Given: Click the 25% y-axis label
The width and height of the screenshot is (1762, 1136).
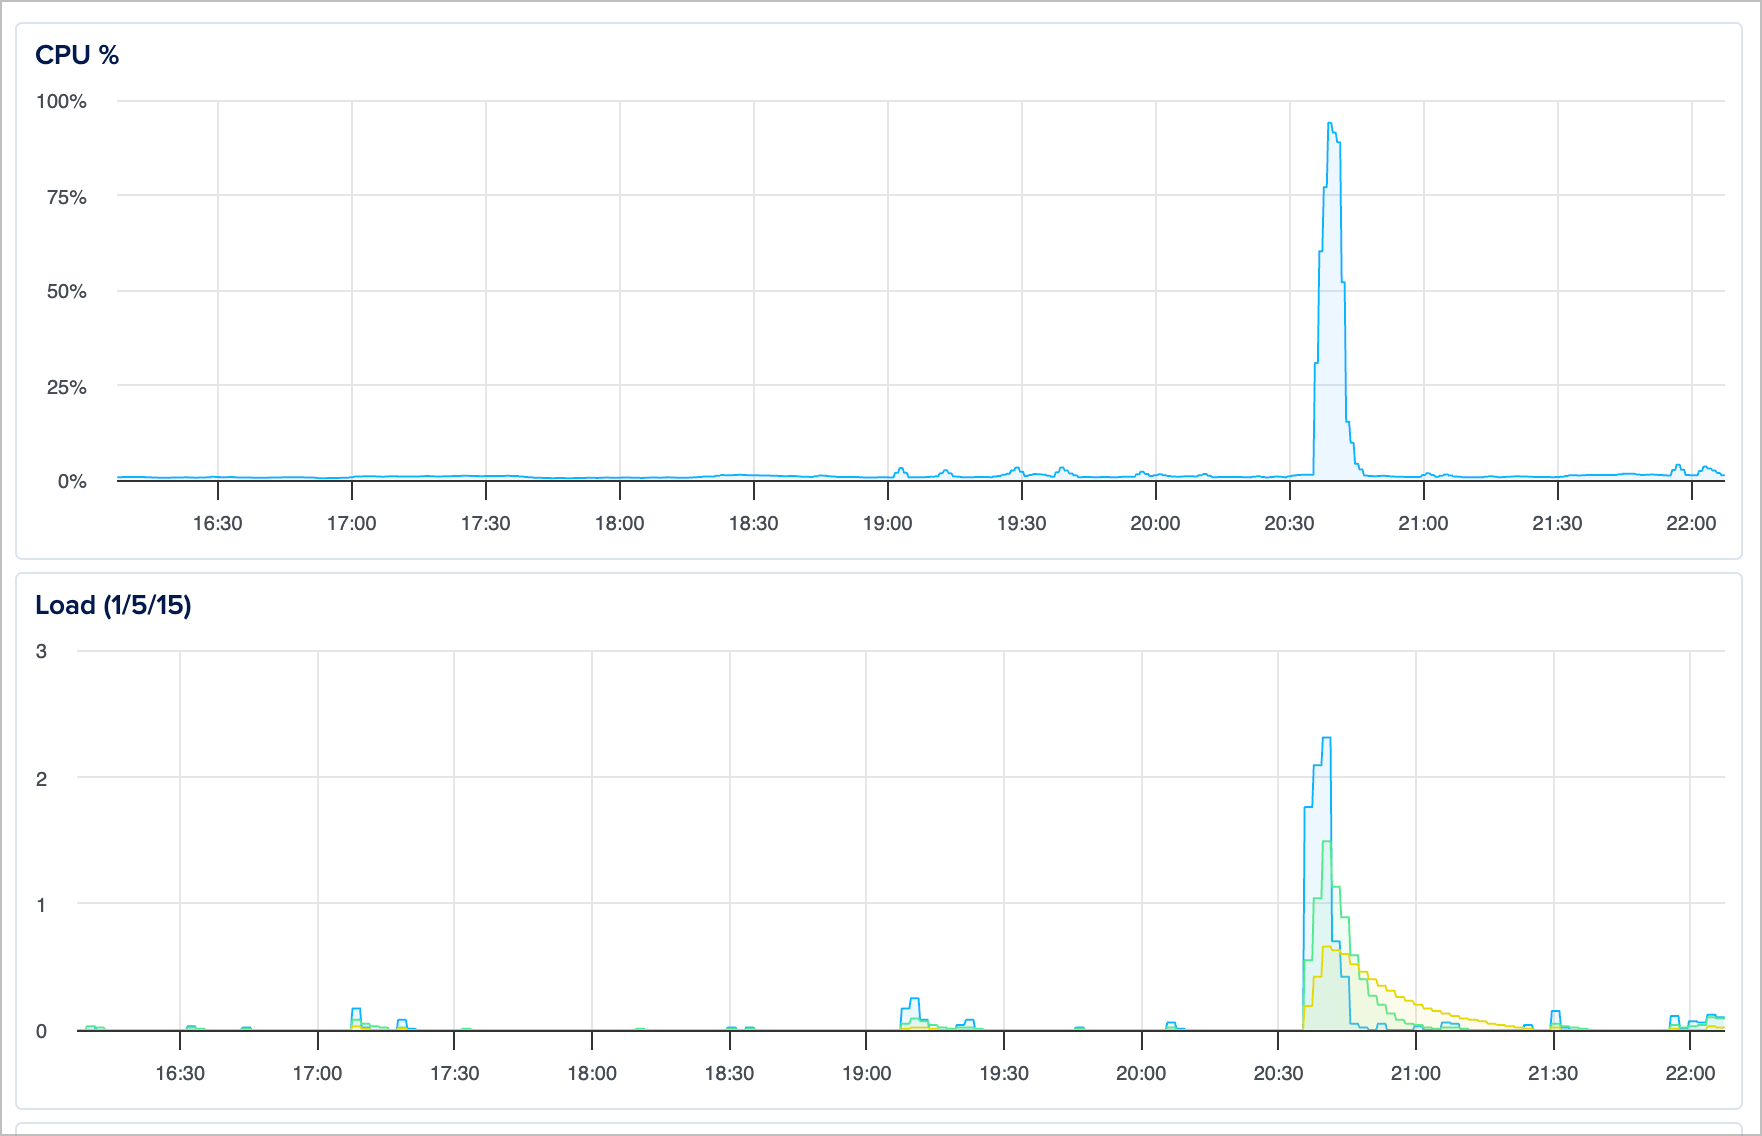Looking at the screenshot, I should [x=66, y=387].
